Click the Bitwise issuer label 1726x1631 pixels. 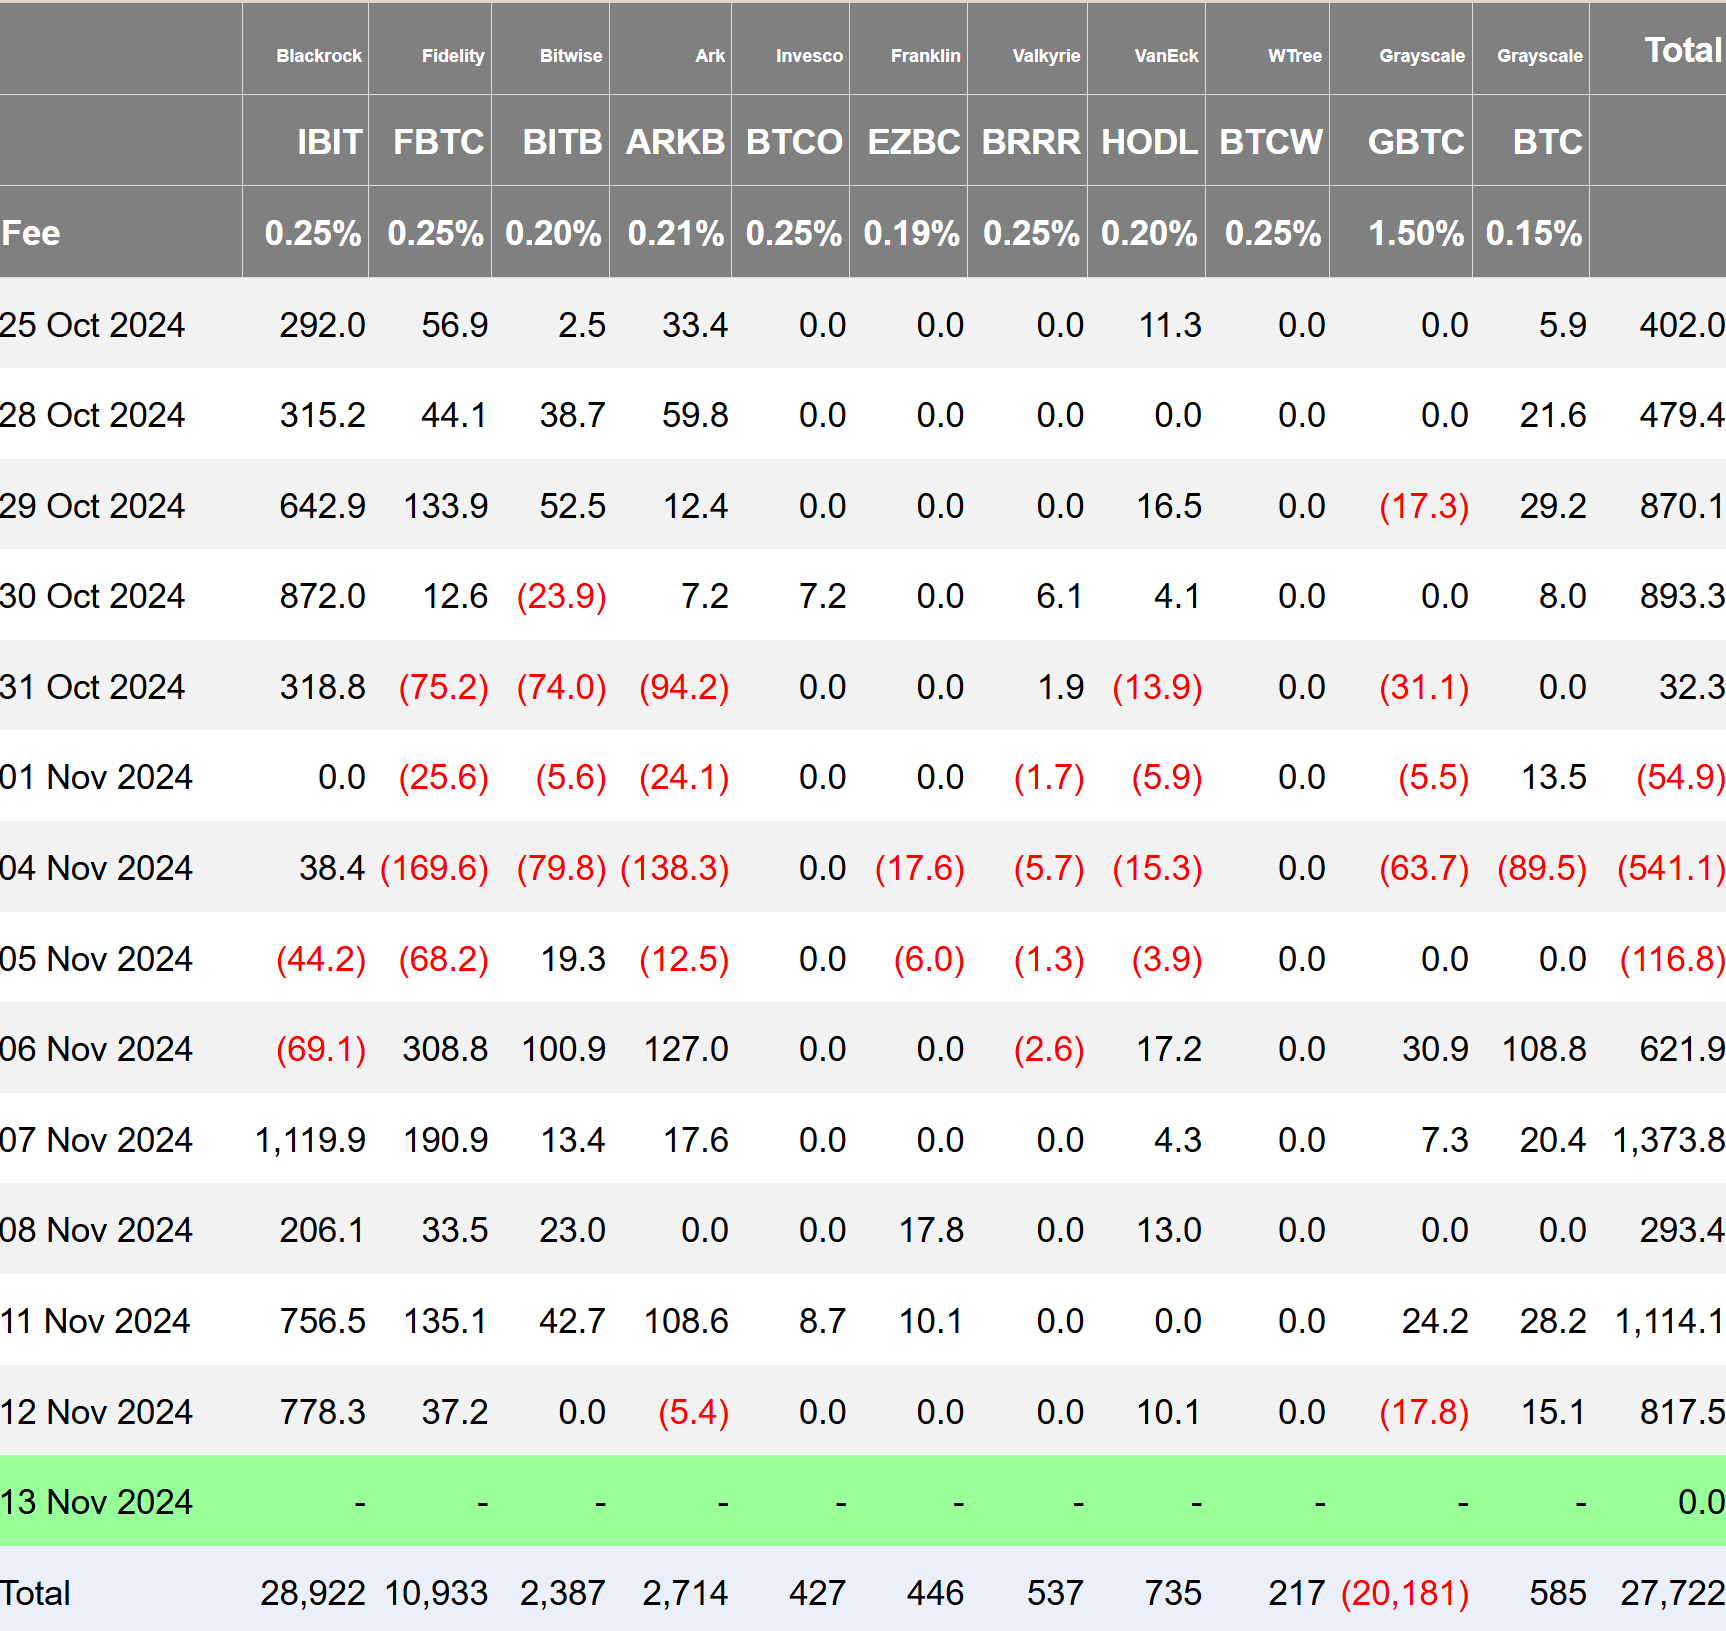[571, 56]
